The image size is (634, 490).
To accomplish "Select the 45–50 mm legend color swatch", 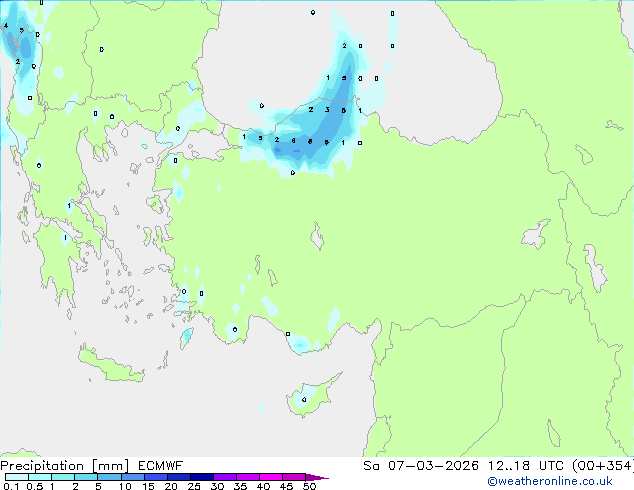I will tap(294, 477).
